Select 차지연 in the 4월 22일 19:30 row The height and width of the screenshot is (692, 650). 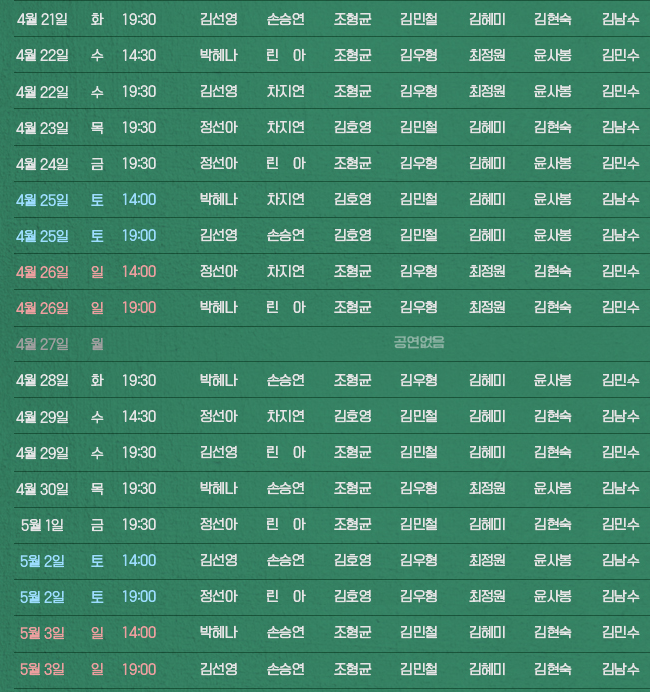[286, 91]
